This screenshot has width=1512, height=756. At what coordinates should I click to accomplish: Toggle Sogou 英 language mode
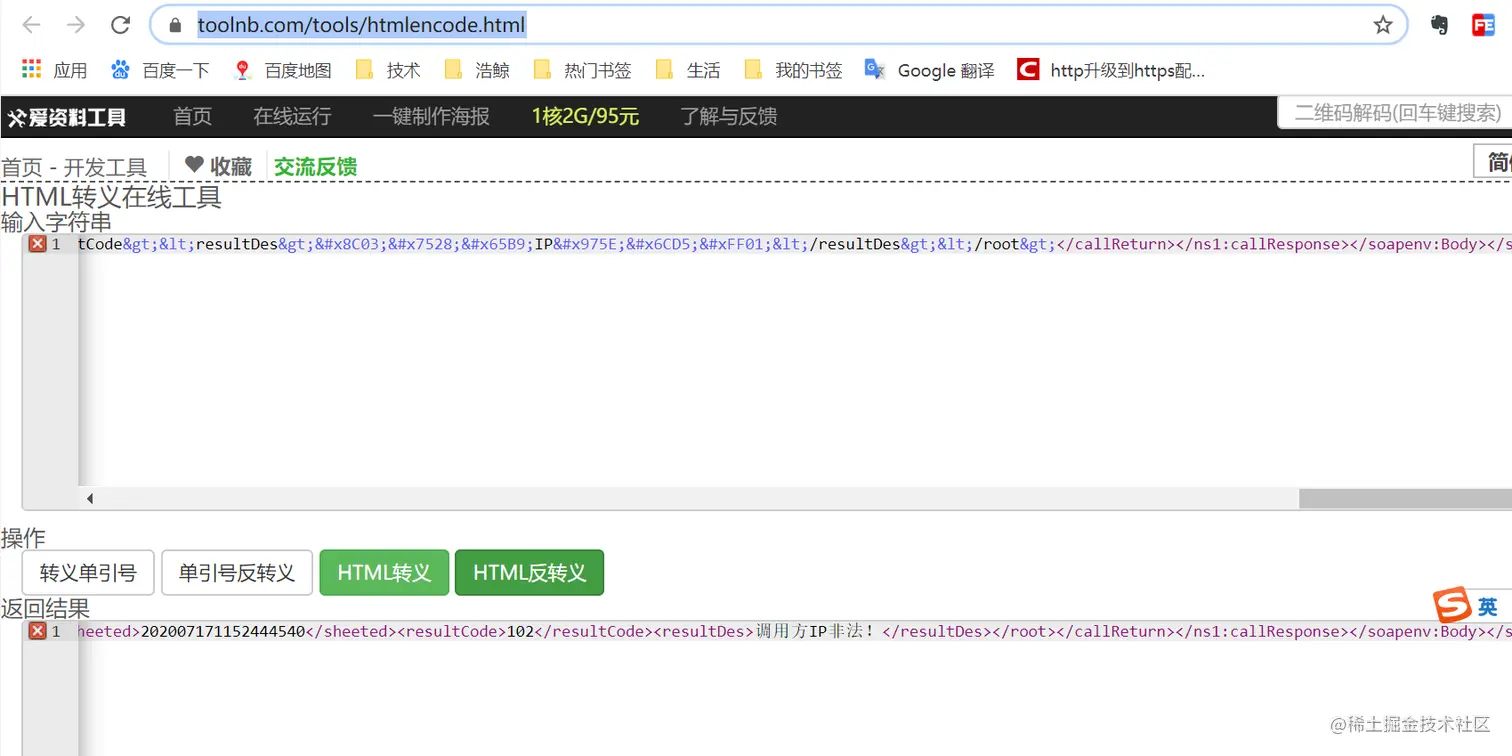pyautogui.click(x=1487, y=607)
